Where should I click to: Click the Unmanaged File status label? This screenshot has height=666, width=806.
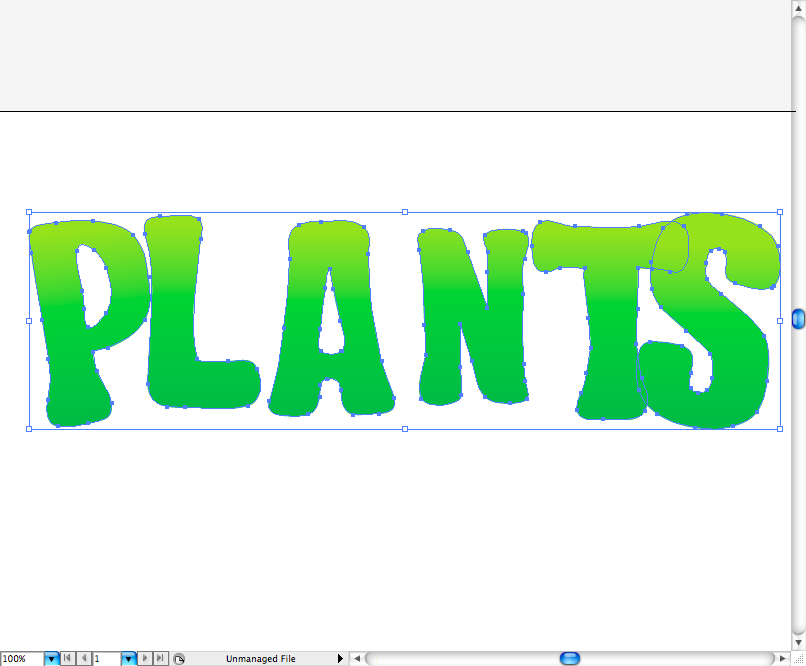pyautogui.click(x=260, y=659)
